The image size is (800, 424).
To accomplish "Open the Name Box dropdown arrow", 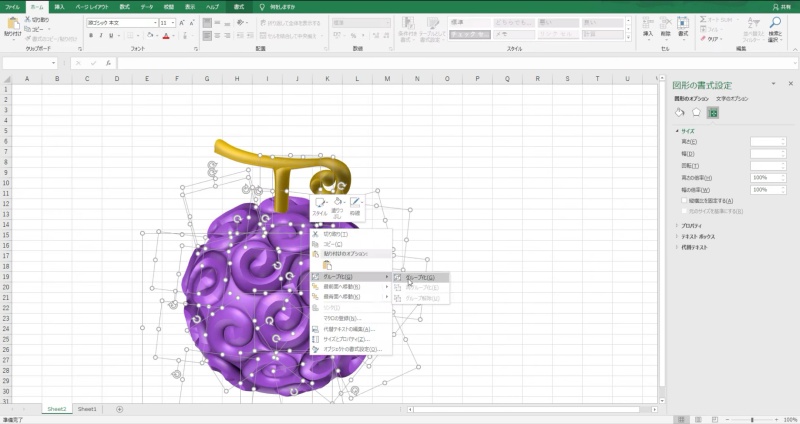I will tap(53, 63).
